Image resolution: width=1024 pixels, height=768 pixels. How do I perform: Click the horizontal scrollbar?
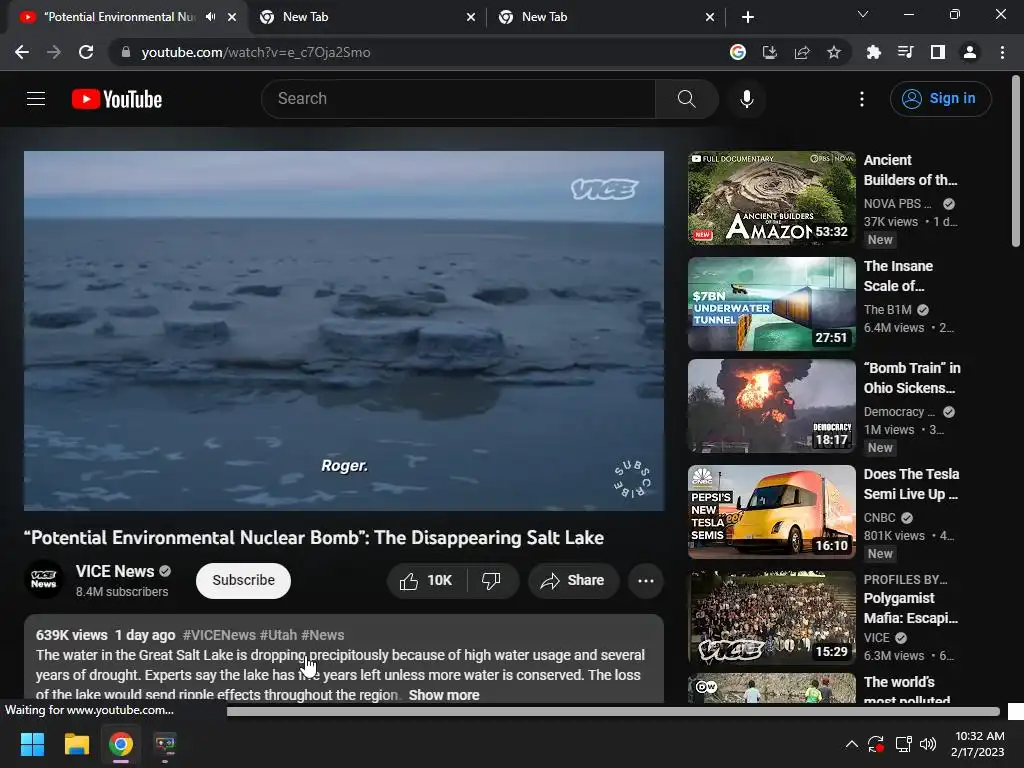[x=613, y=711]
